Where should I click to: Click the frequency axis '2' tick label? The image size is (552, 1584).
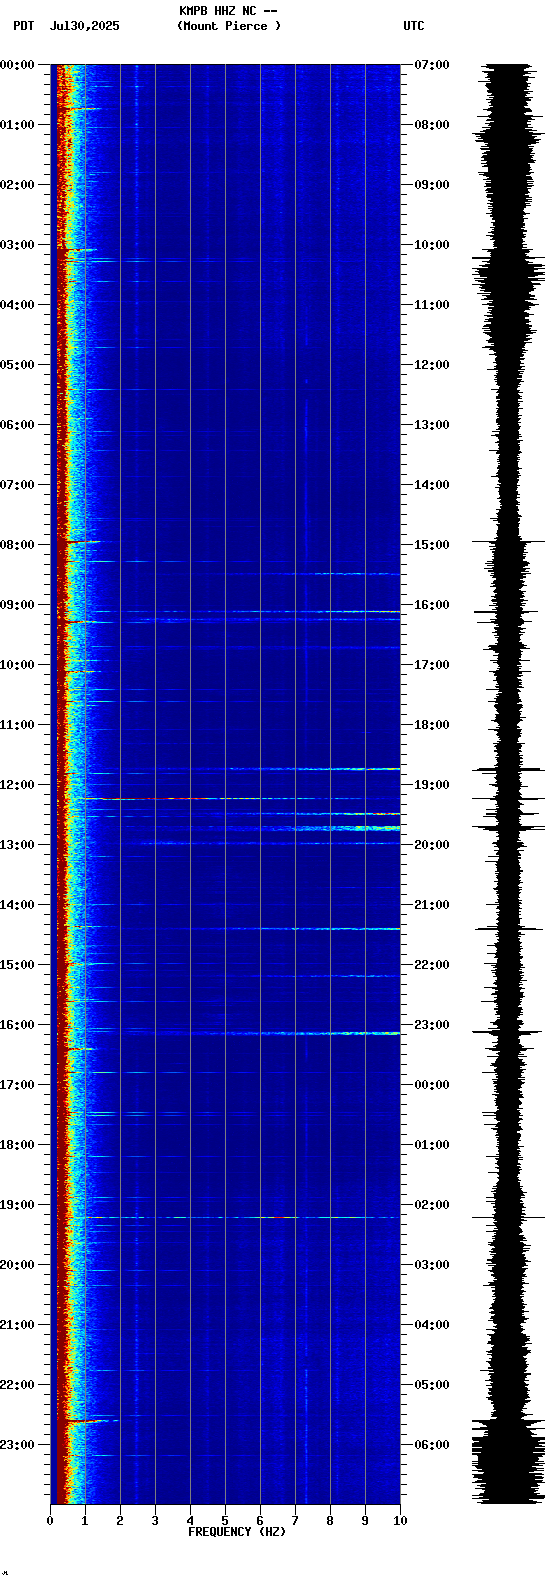coord(120,1521)
